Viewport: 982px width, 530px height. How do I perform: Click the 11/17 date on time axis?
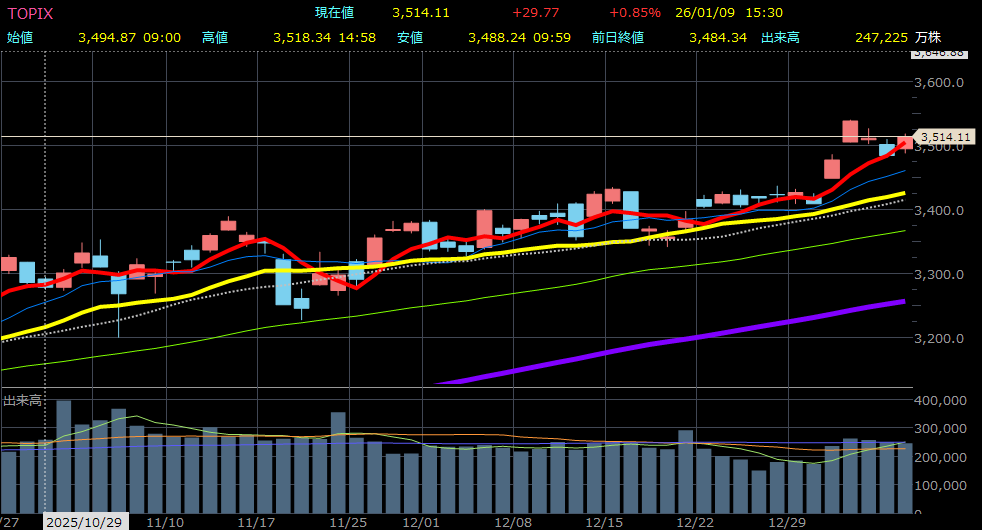point(257,522)
